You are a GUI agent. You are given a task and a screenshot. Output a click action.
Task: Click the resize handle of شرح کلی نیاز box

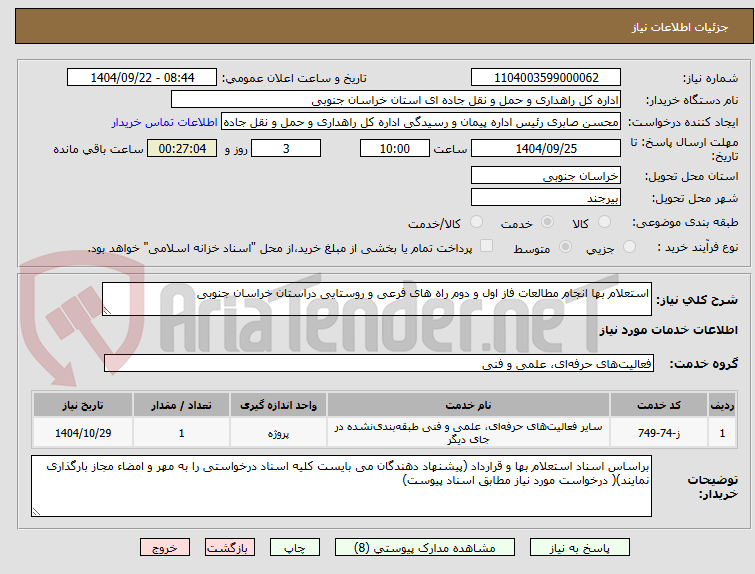point(107,311)
